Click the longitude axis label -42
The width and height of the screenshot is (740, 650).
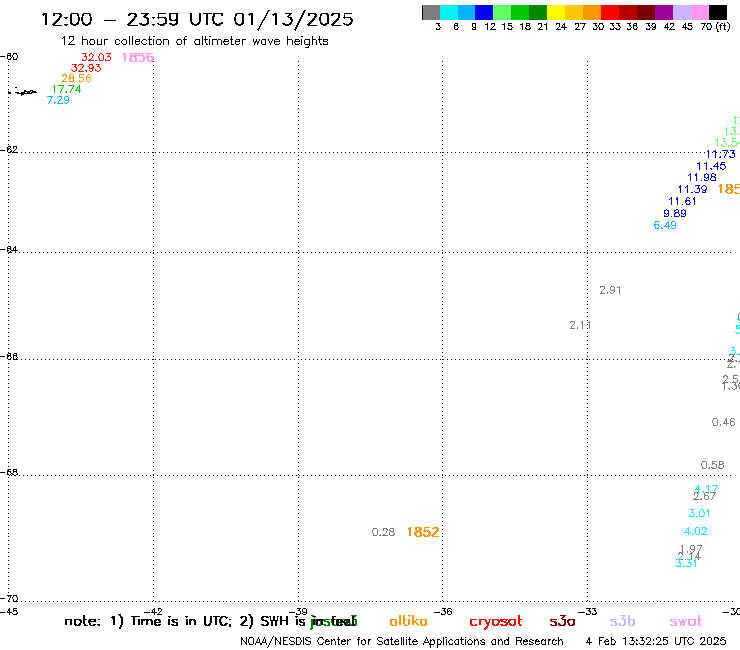153,612
